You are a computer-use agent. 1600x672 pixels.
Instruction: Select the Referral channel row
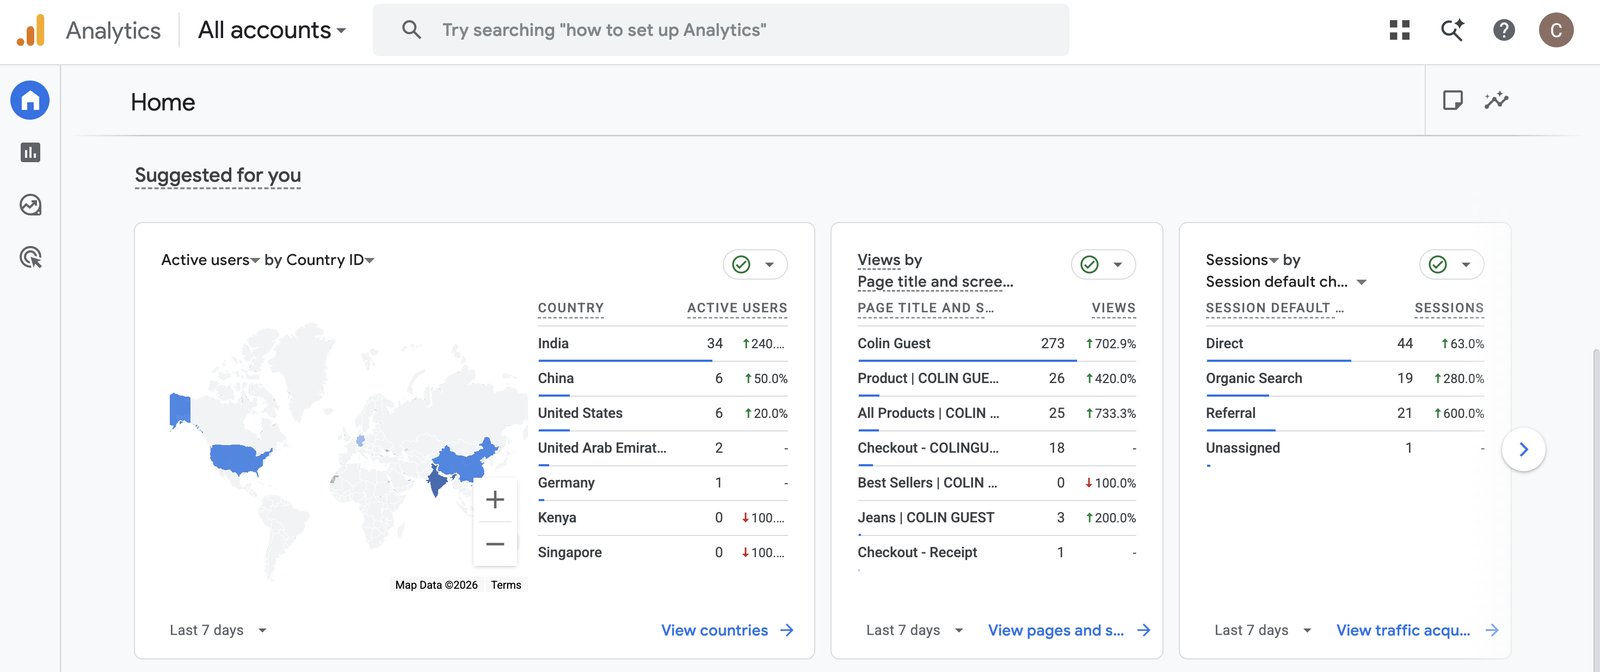(1345, 413)
